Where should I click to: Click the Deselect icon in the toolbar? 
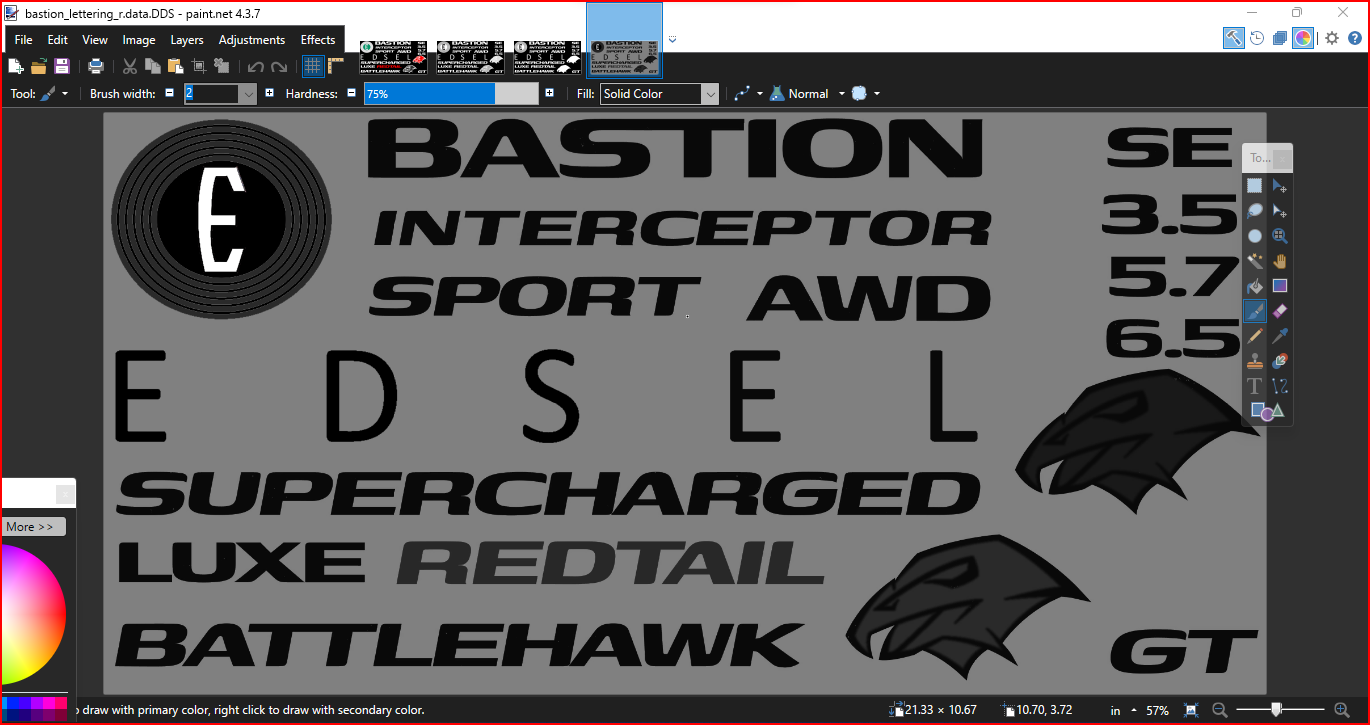point(222,66)
